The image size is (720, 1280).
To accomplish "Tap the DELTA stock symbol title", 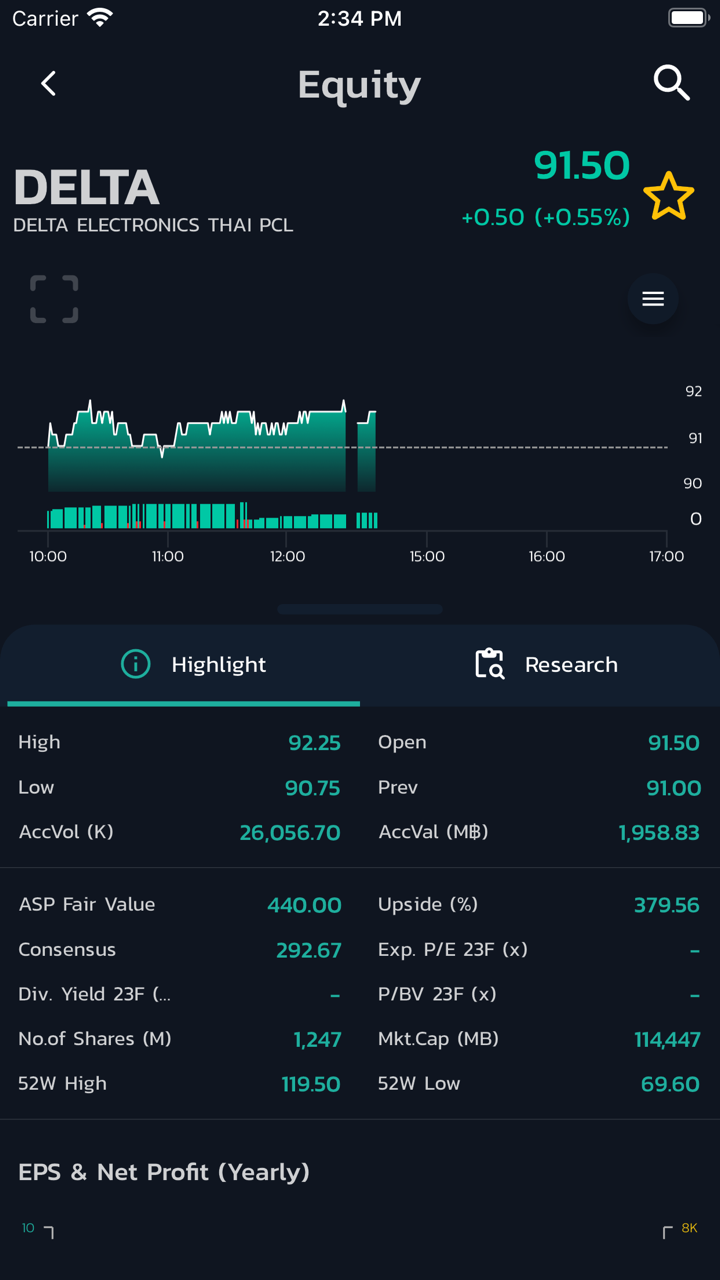I will [x=86, y=188].
